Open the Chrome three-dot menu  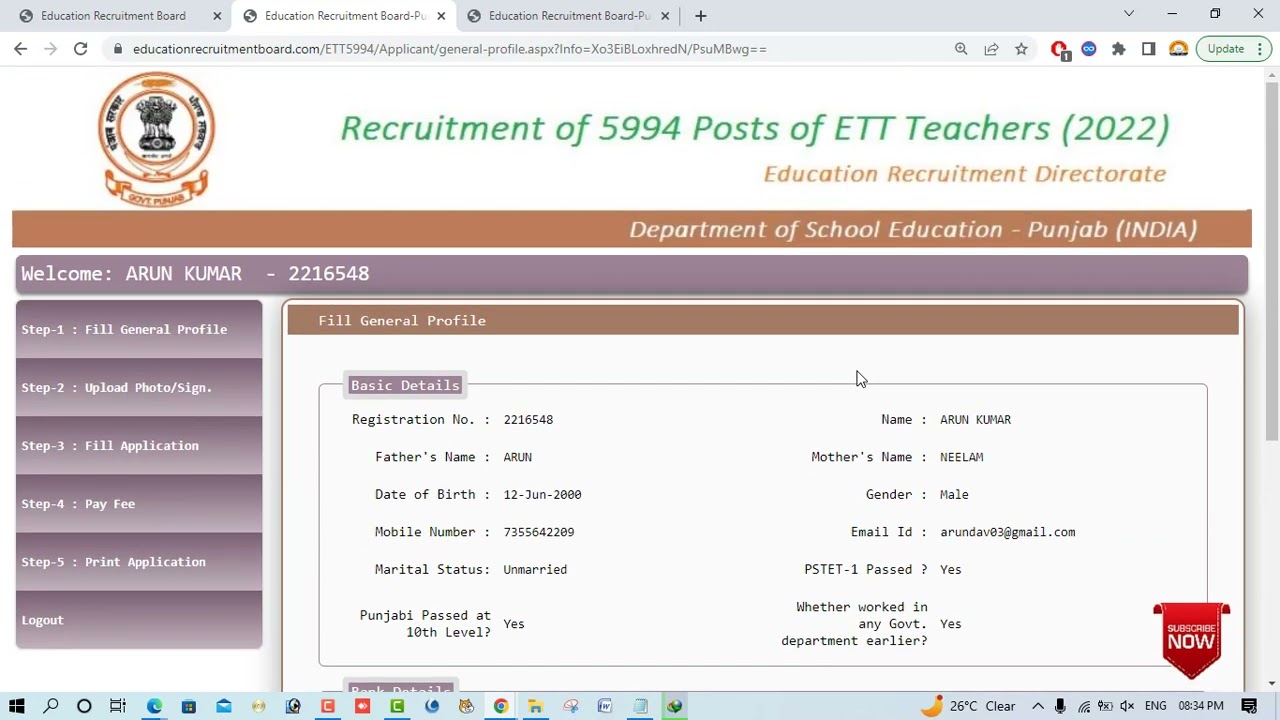[x=1262, y=49]
